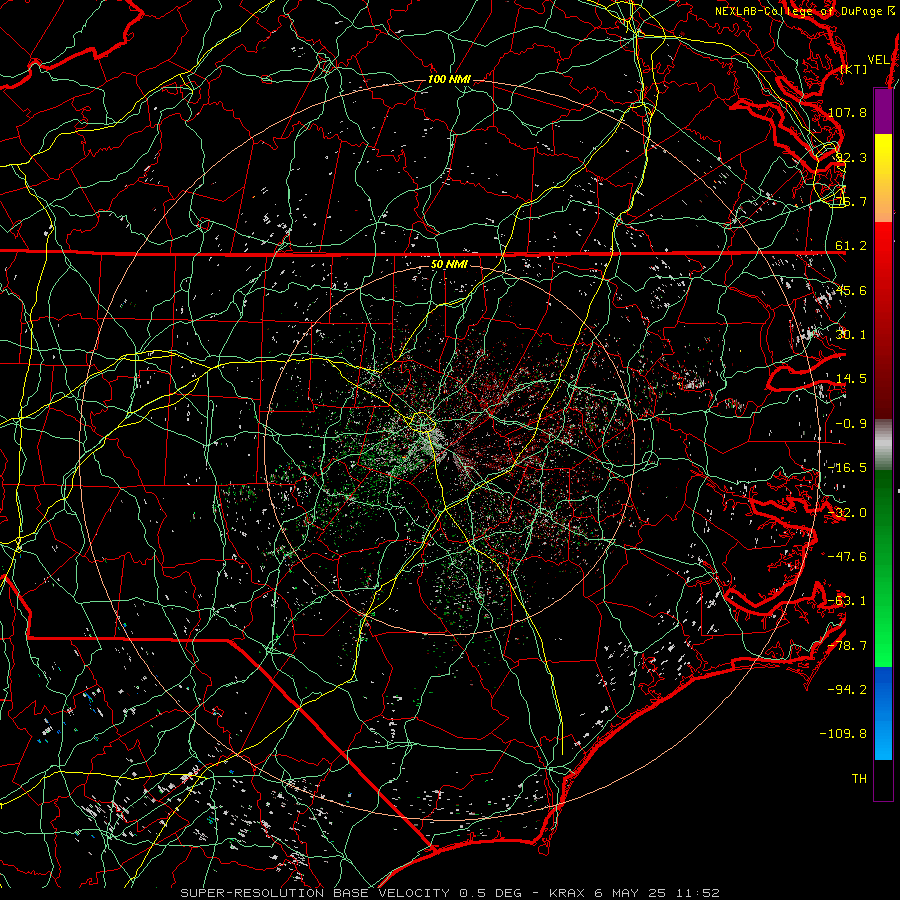Click the 45.6 velocity scale value

851,290
